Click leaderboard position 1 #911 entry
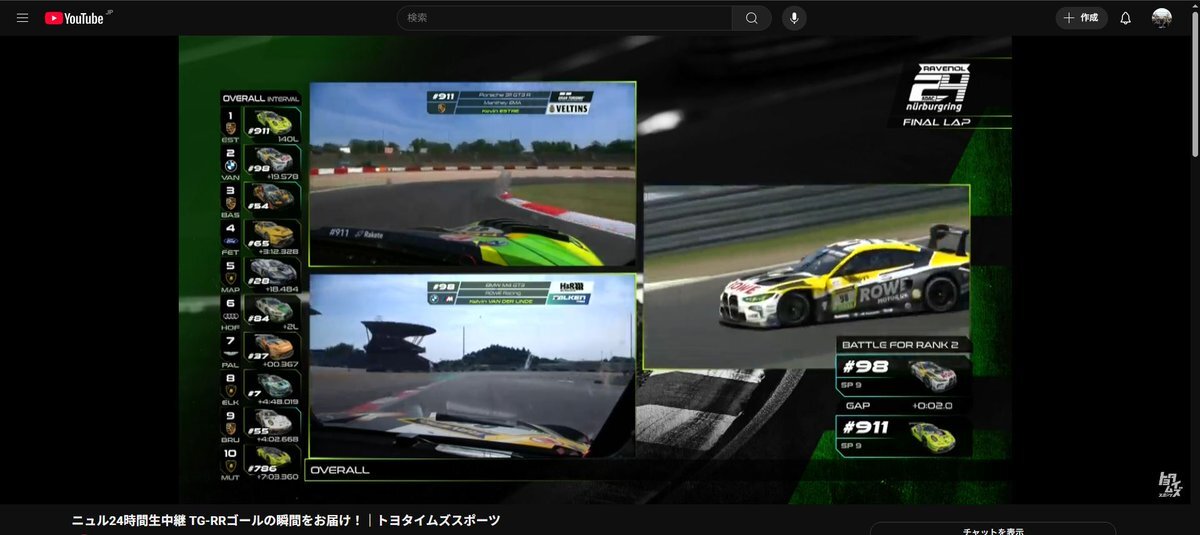Screen dimensions: 1200x535 point(260,126)
